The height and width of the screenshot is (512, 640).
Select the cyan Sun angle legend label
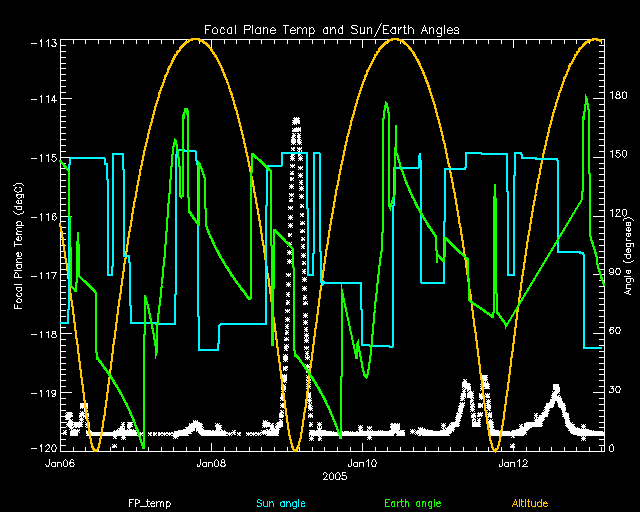click(x=279, y=503)
